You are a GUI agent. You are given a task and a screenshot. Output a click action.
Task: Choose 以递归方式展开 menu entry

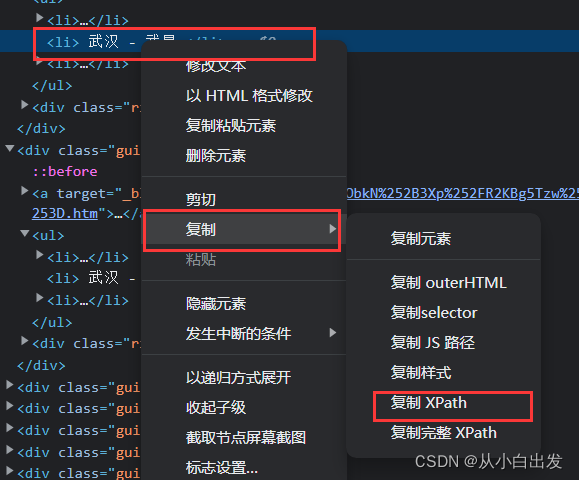coord(238,378)
